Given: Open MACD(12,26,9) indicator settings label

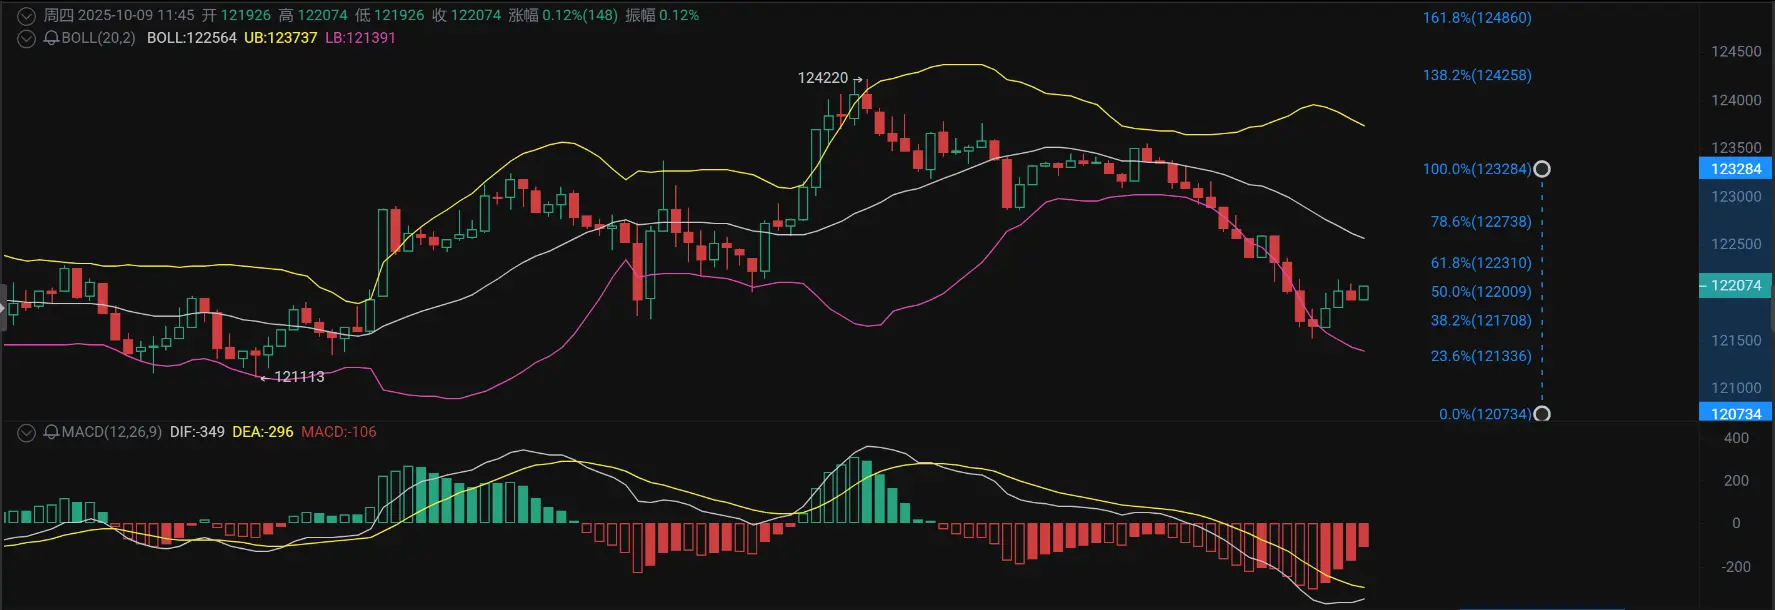Looking at the screenshot, I should tap(112, 432).
